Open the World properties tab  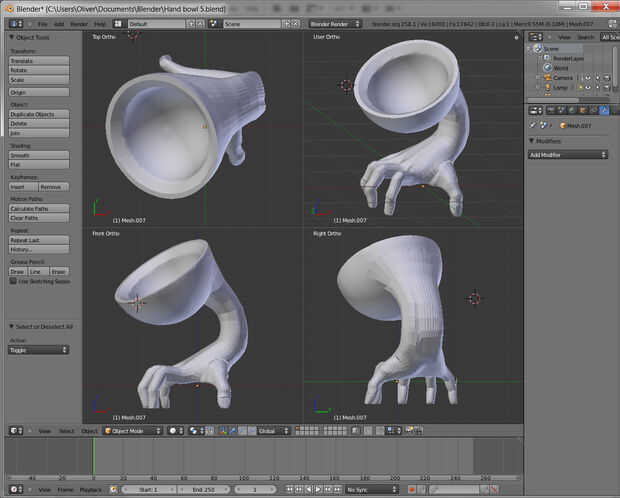[x=572, y=110]
